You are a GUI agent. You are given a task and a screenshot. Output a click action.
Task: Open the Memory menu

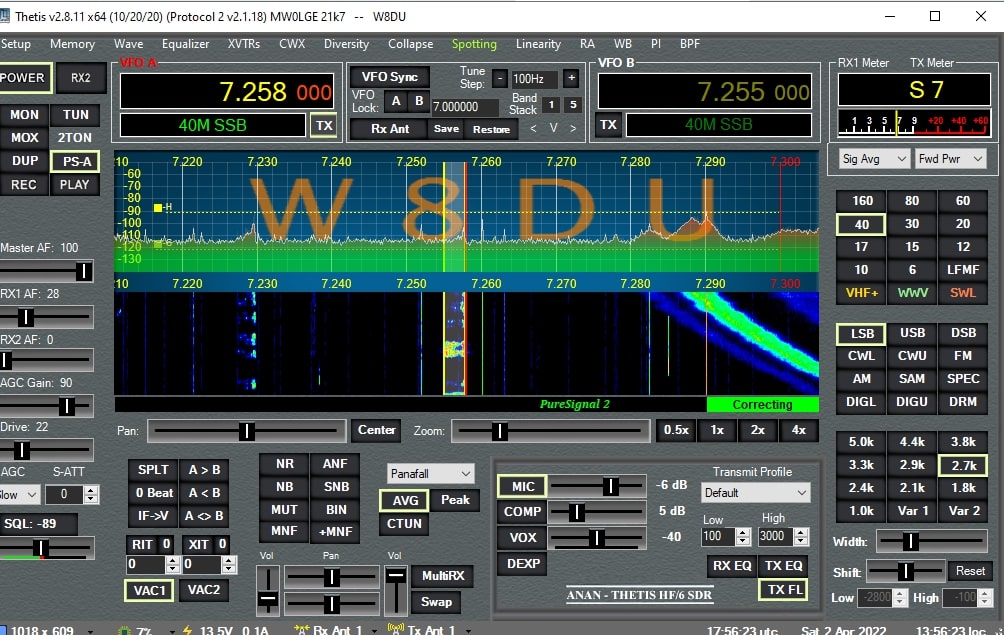coord(72,44)
